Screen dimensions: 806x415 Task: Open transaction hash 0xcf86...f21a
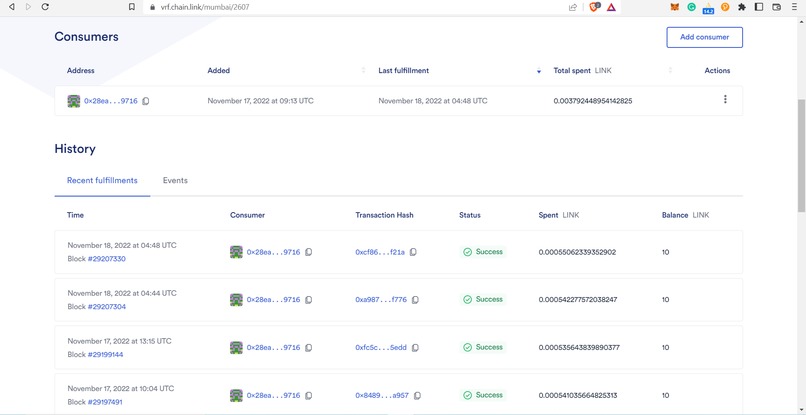(x=380, y=252)
